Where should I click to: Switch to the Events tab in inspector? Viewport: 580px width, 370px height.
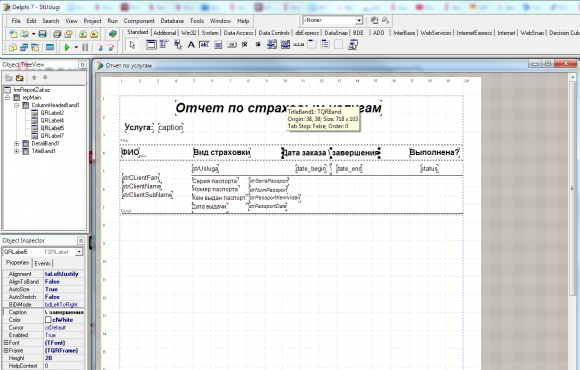[42, 263]
